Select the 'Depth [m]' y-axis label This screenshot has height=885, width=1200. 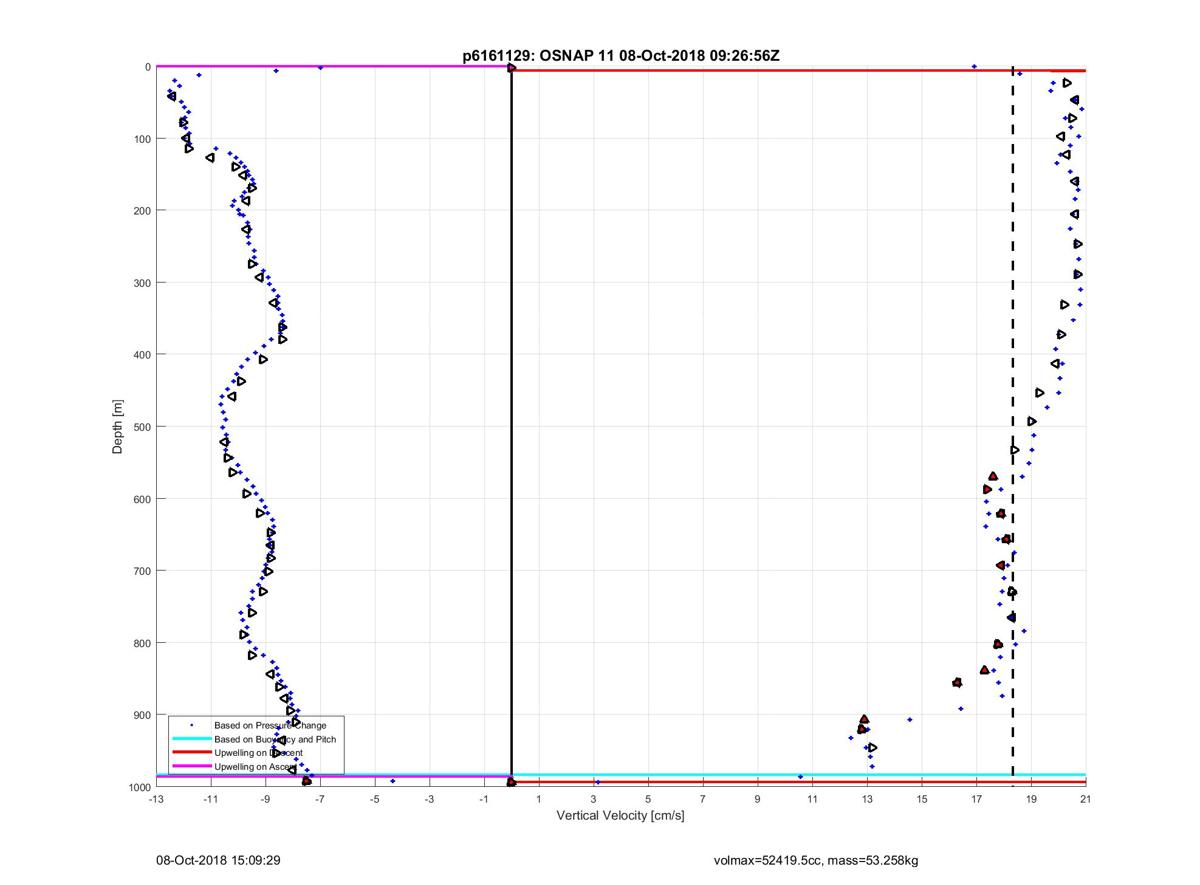click(x=118, y=427)
